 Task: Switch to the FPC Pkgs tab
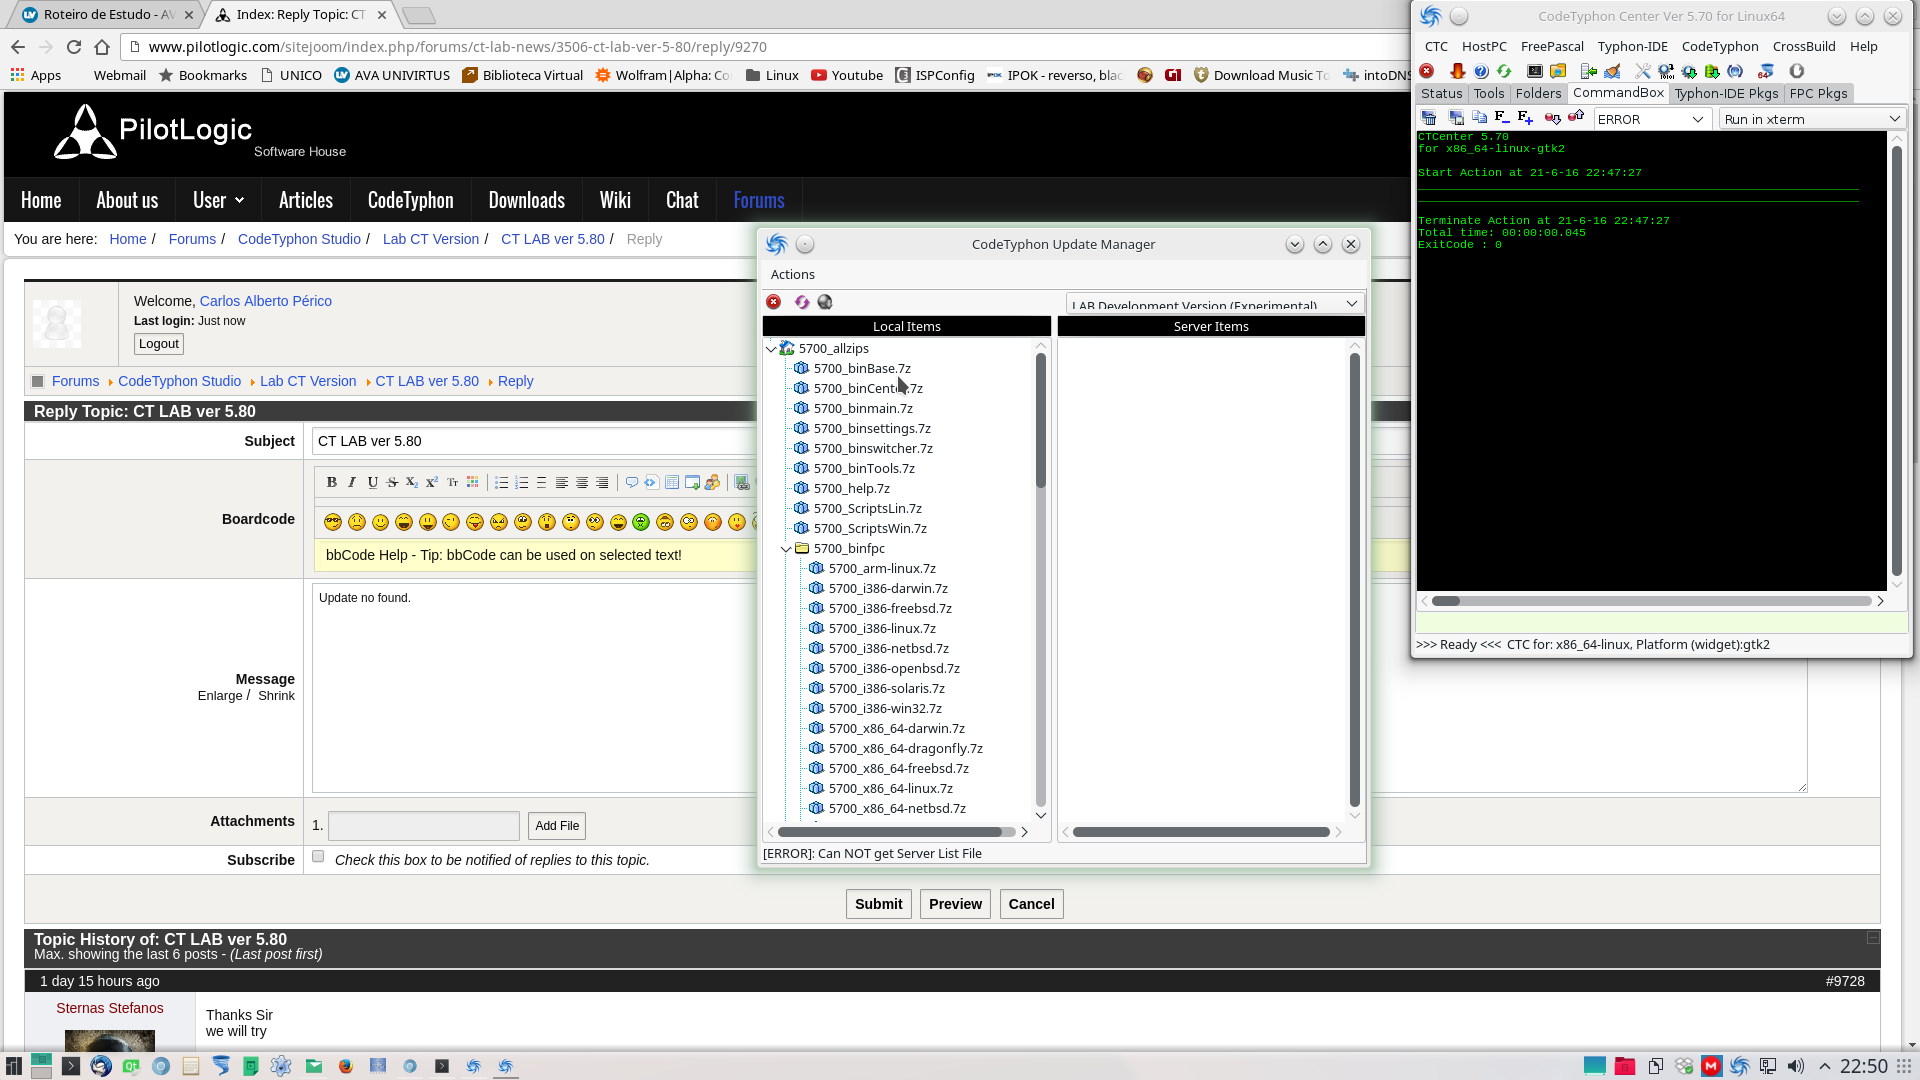1818,93
